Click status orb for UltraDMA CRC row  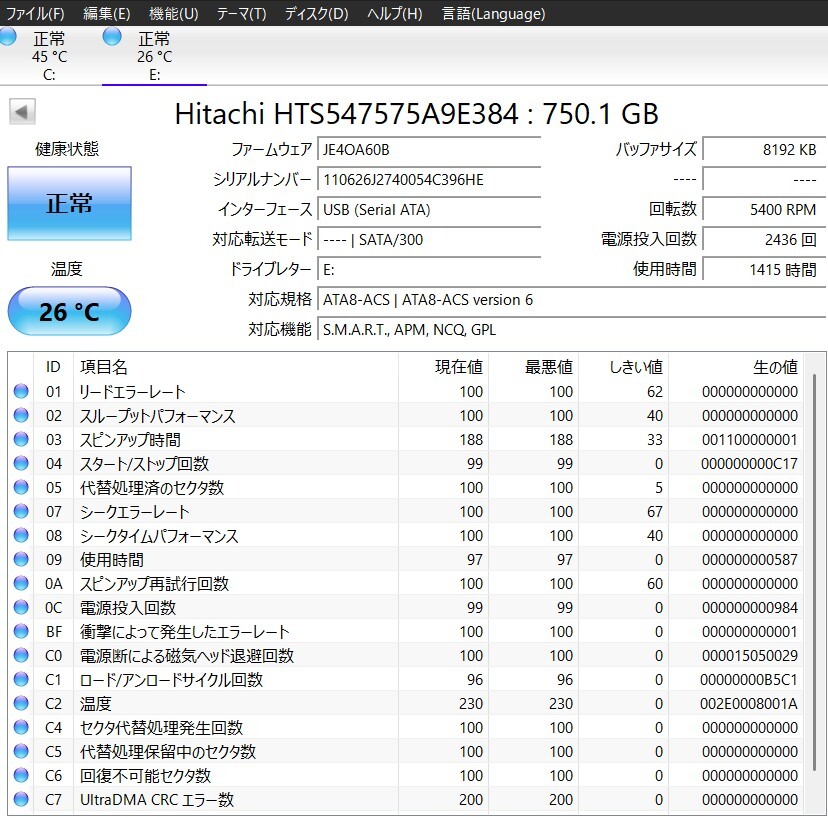21,800
